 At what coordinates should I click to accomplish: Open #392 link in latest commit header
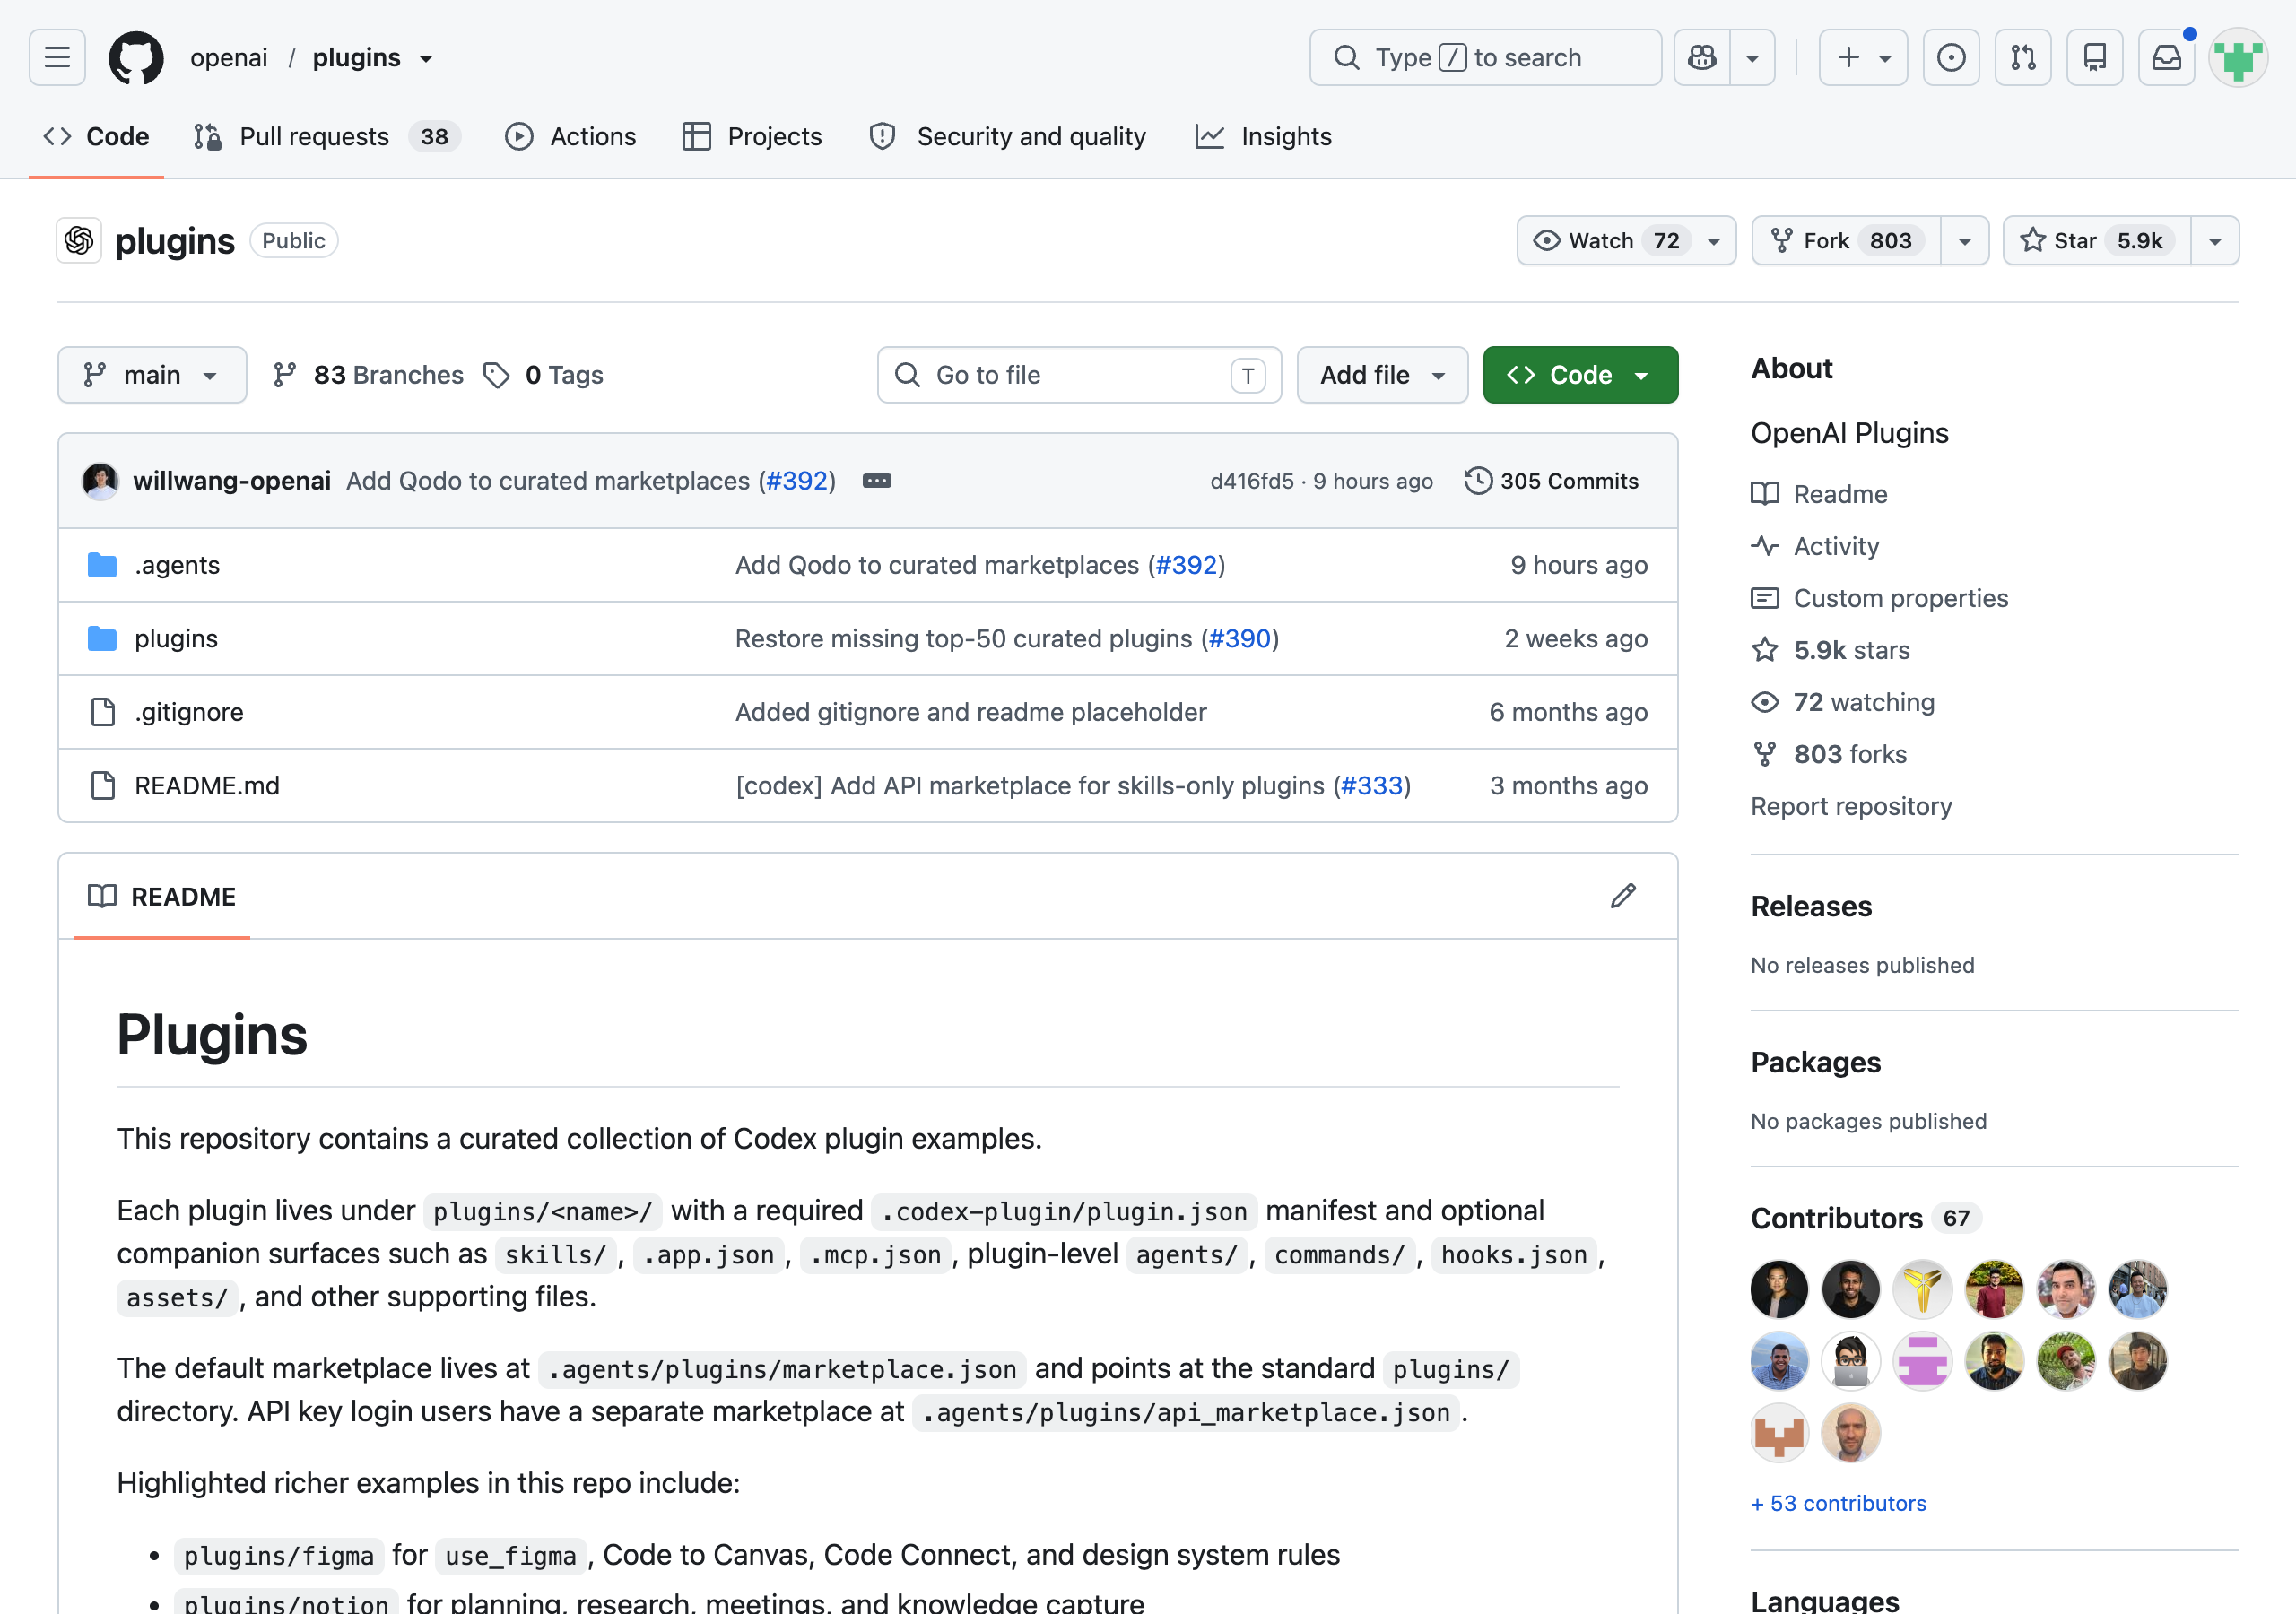coord(797,481)
